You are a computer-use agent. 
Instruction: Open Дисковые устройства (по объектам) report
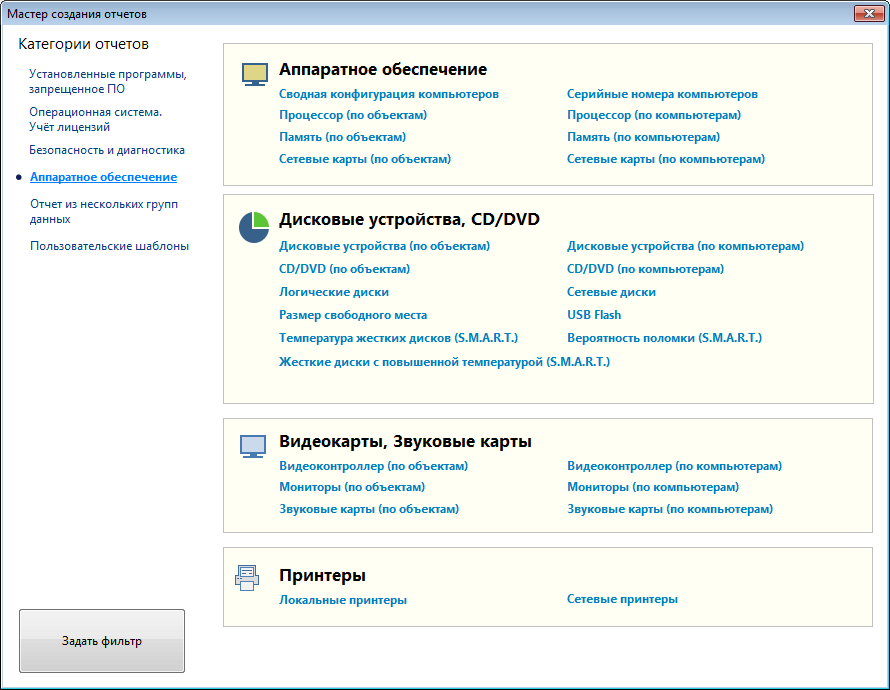coord(384,246)
